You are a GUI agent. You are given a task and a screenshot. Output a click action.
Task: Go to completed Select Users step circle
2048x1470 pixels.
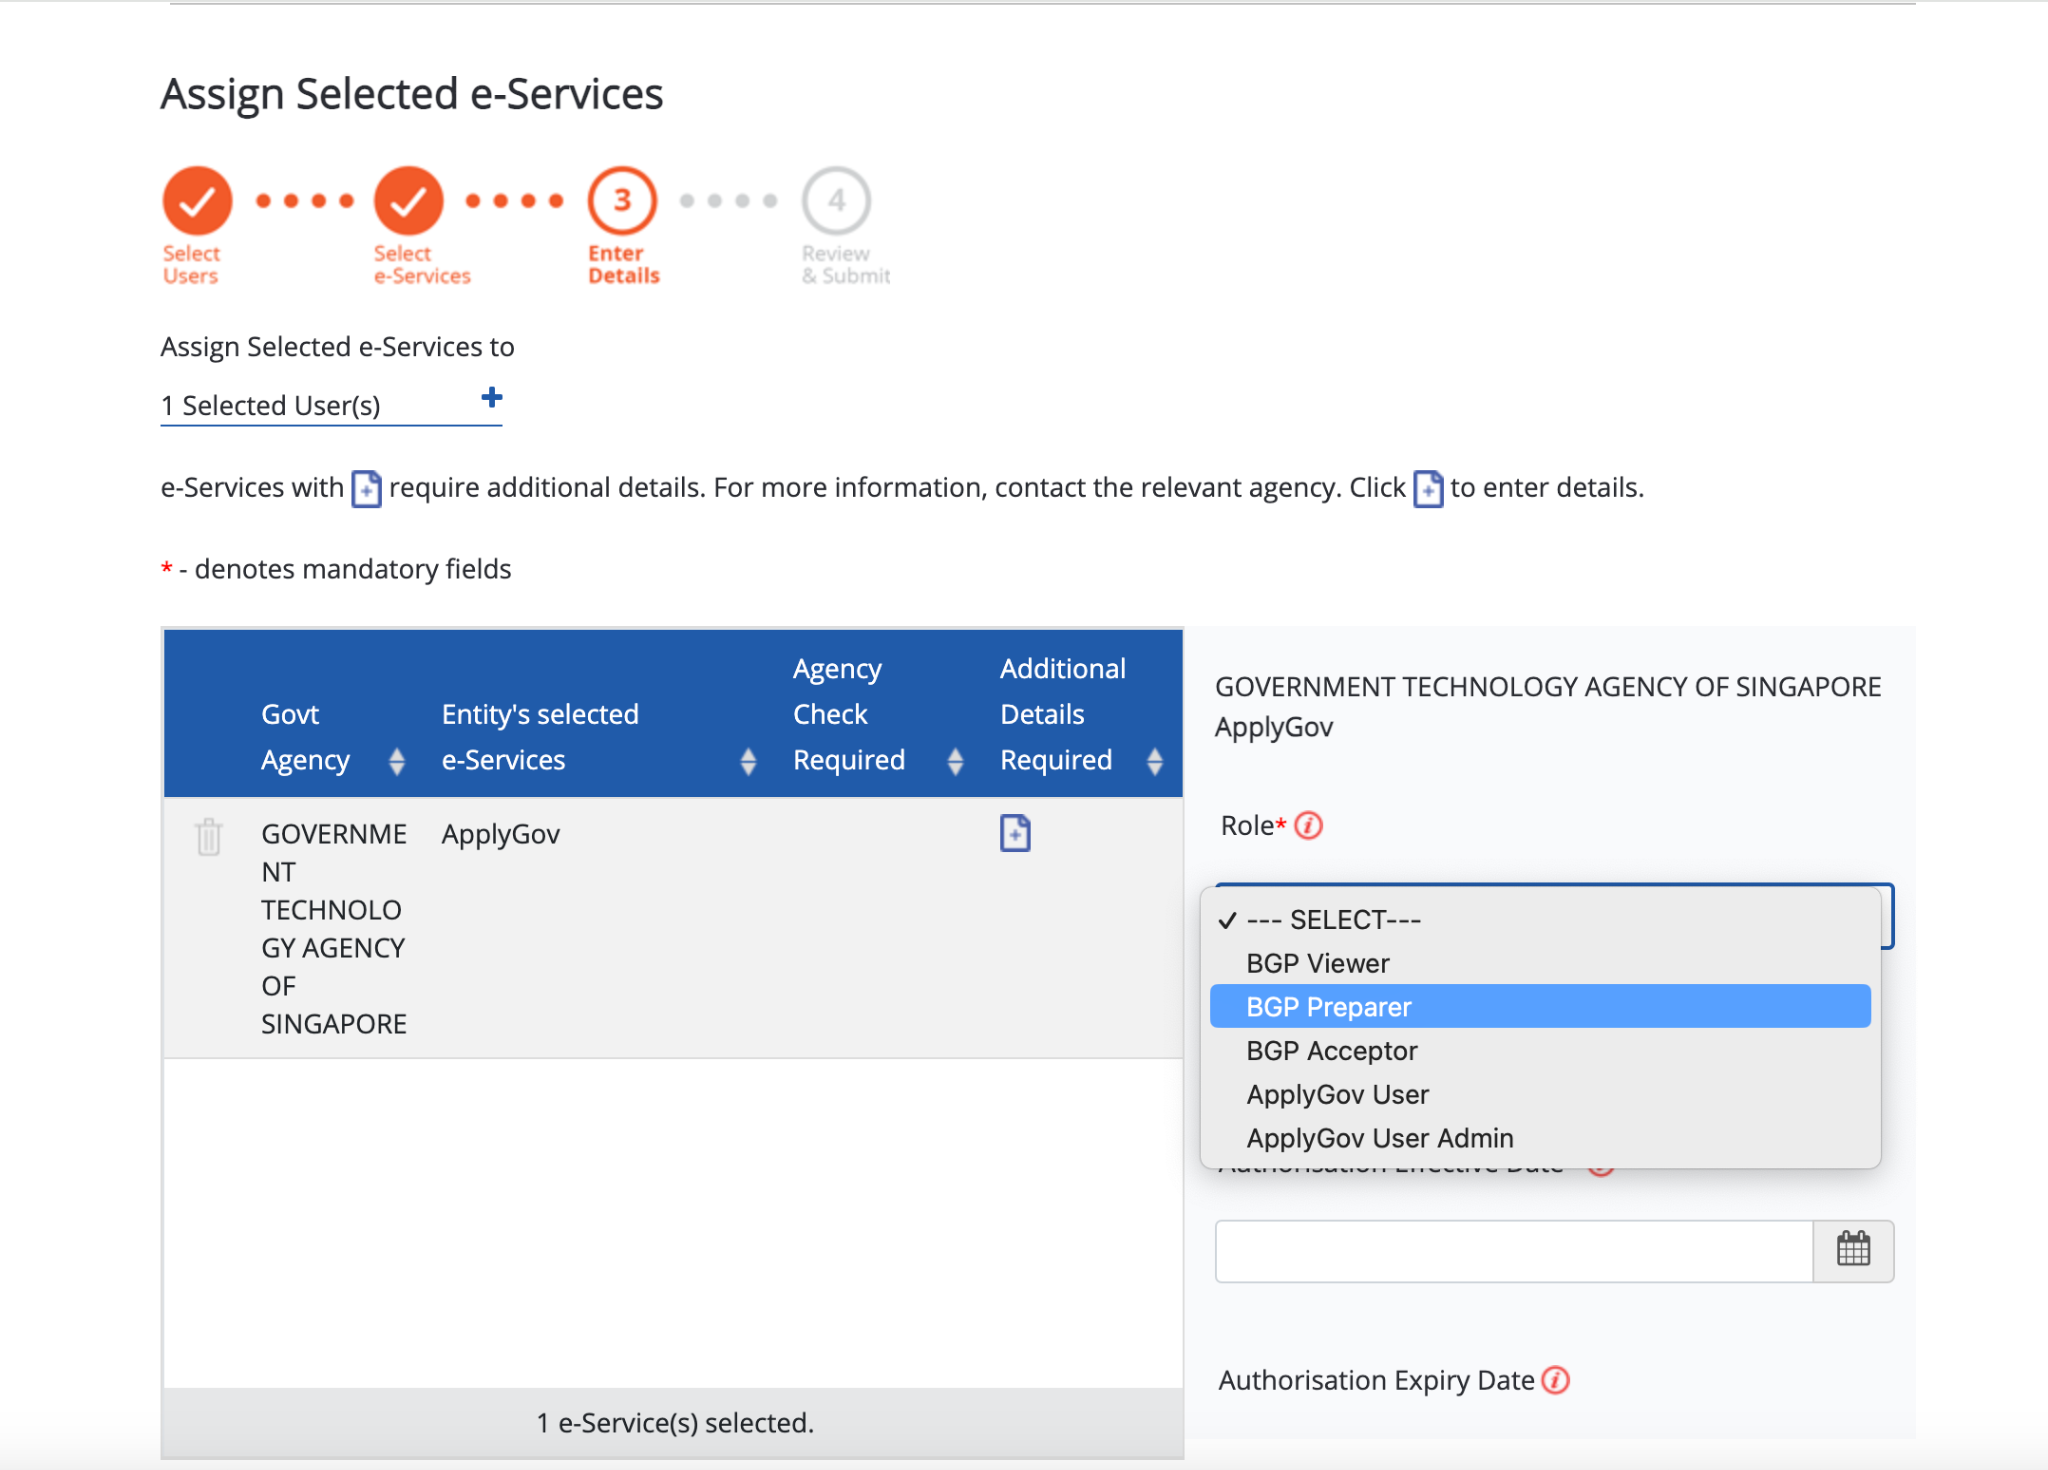[197, 200]
